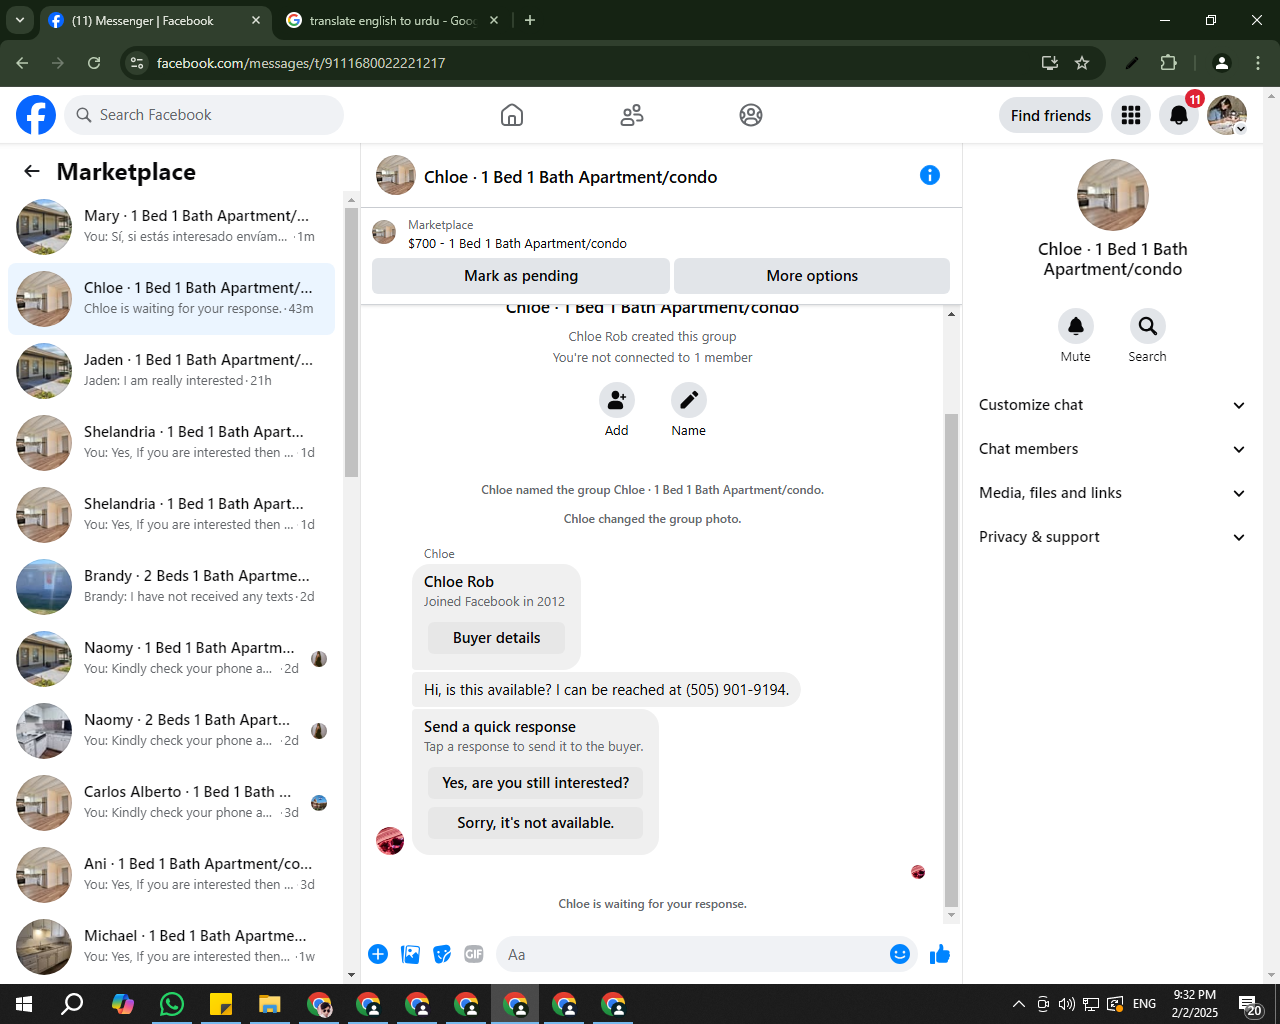The width and height of the screenshot is (1280, 1024).
Task: Open WhatsApp from the taskbar
Action: [x=172, y=1004]
